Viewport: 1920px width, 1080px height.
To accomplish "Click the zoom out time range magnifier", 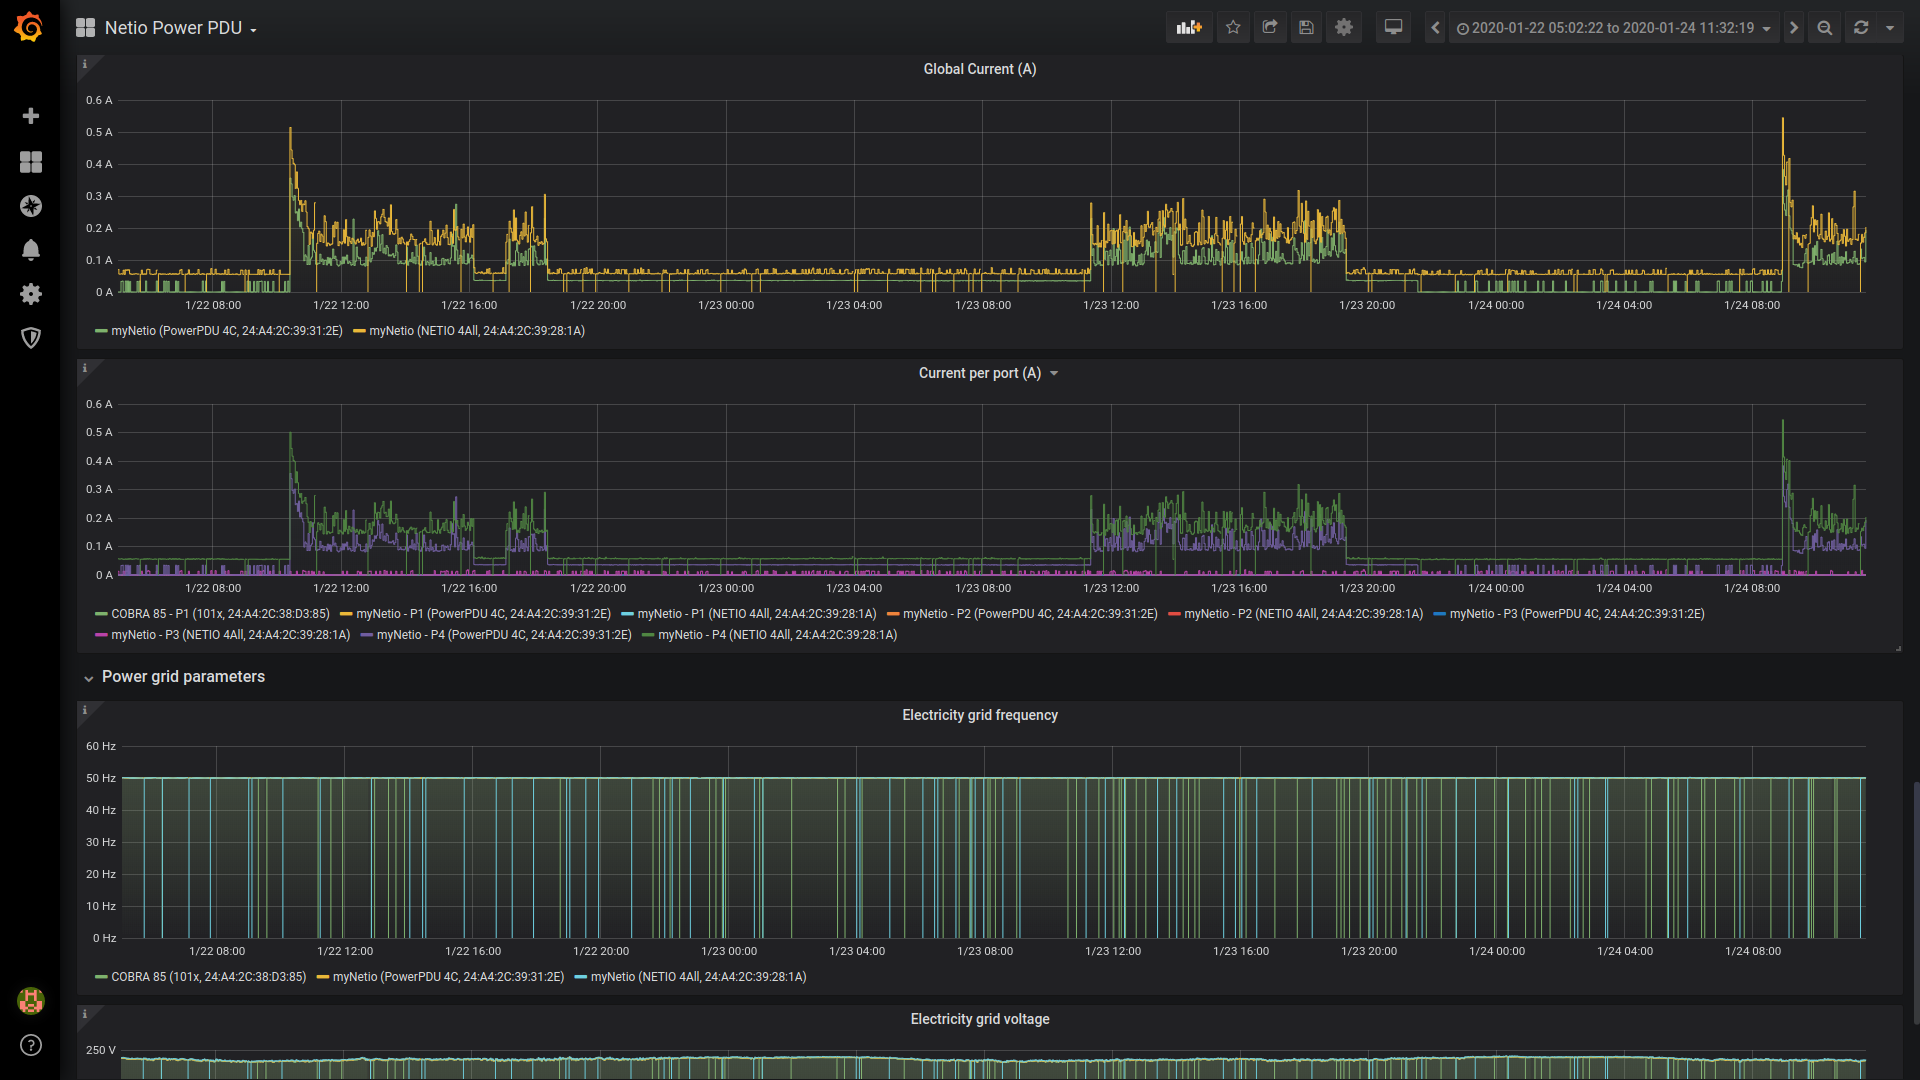I will (x=1825, y=28).
